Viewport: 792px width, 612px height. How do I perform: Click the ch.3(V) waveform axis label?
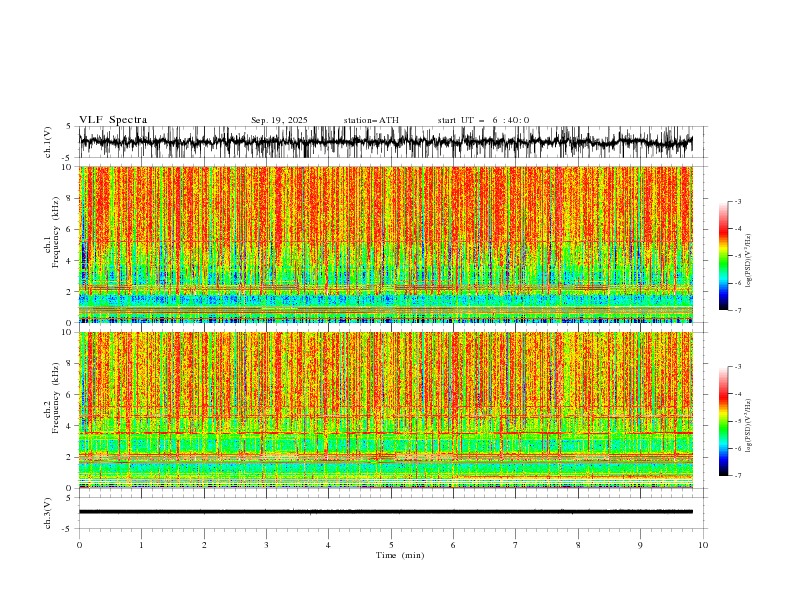pyautogui.click(x=48, y=513)
